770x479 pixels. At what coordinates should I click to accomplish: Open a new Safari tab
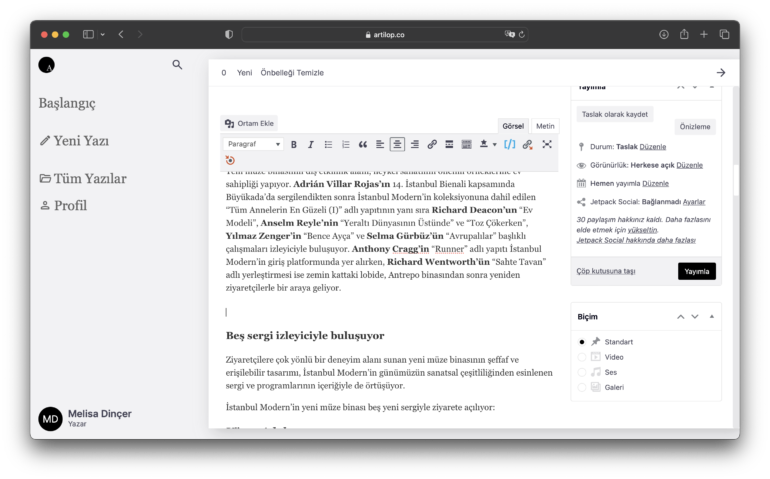(704, 34)
